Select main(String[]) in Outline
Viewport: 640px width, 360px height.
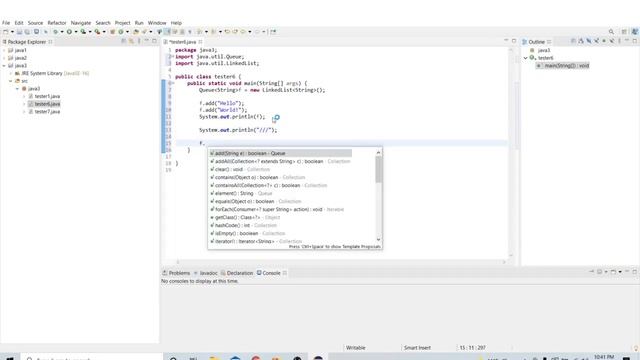[563, 65]
